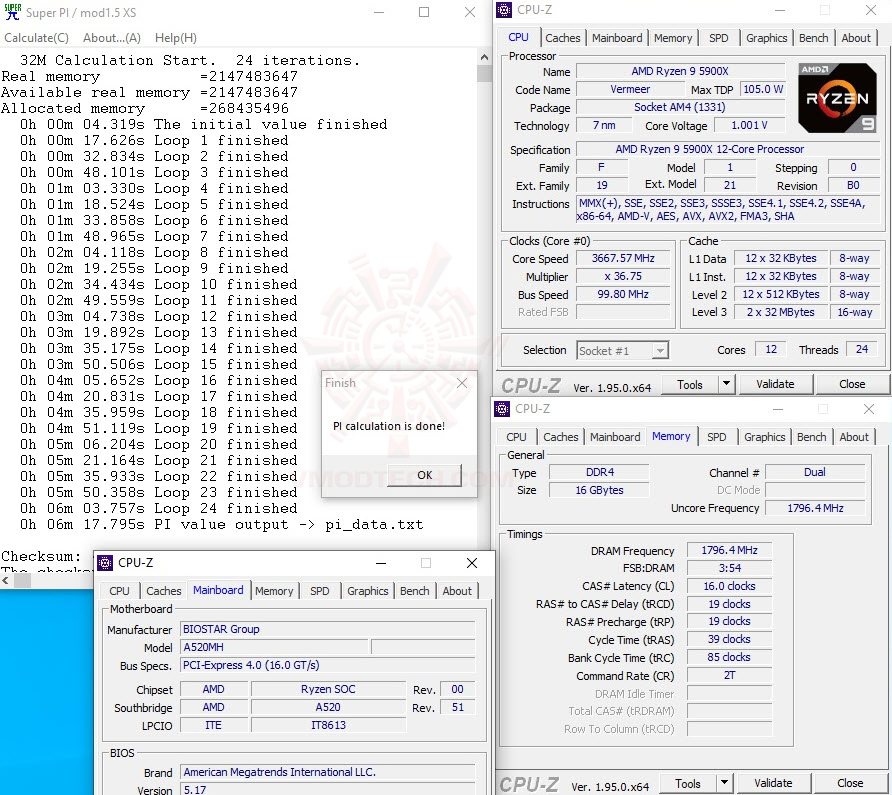
Task: Maximize the Super PI window
Action: tap(424, 13)
